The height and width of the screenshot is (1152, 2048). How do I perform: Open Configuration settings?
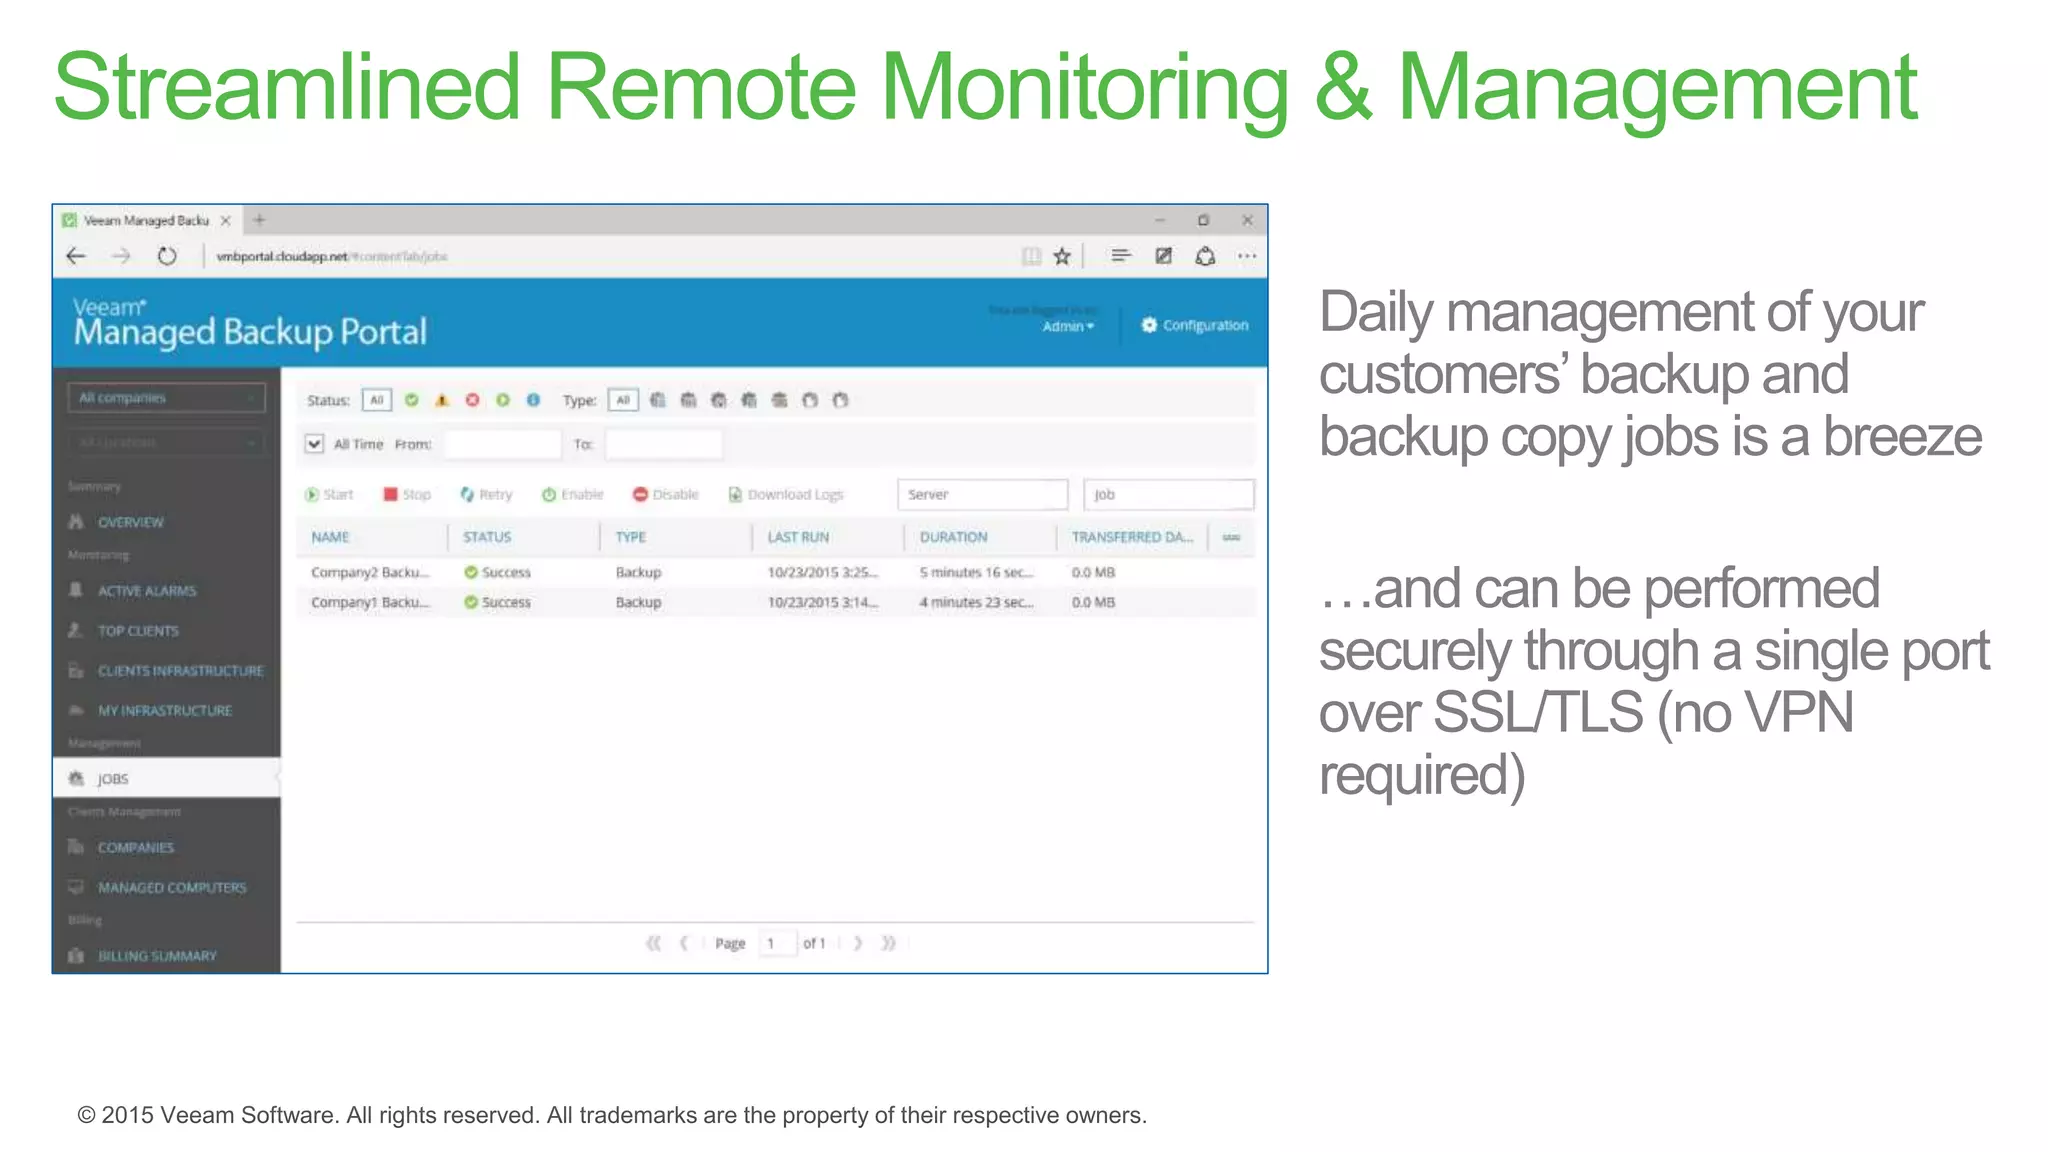[1195, 325]
